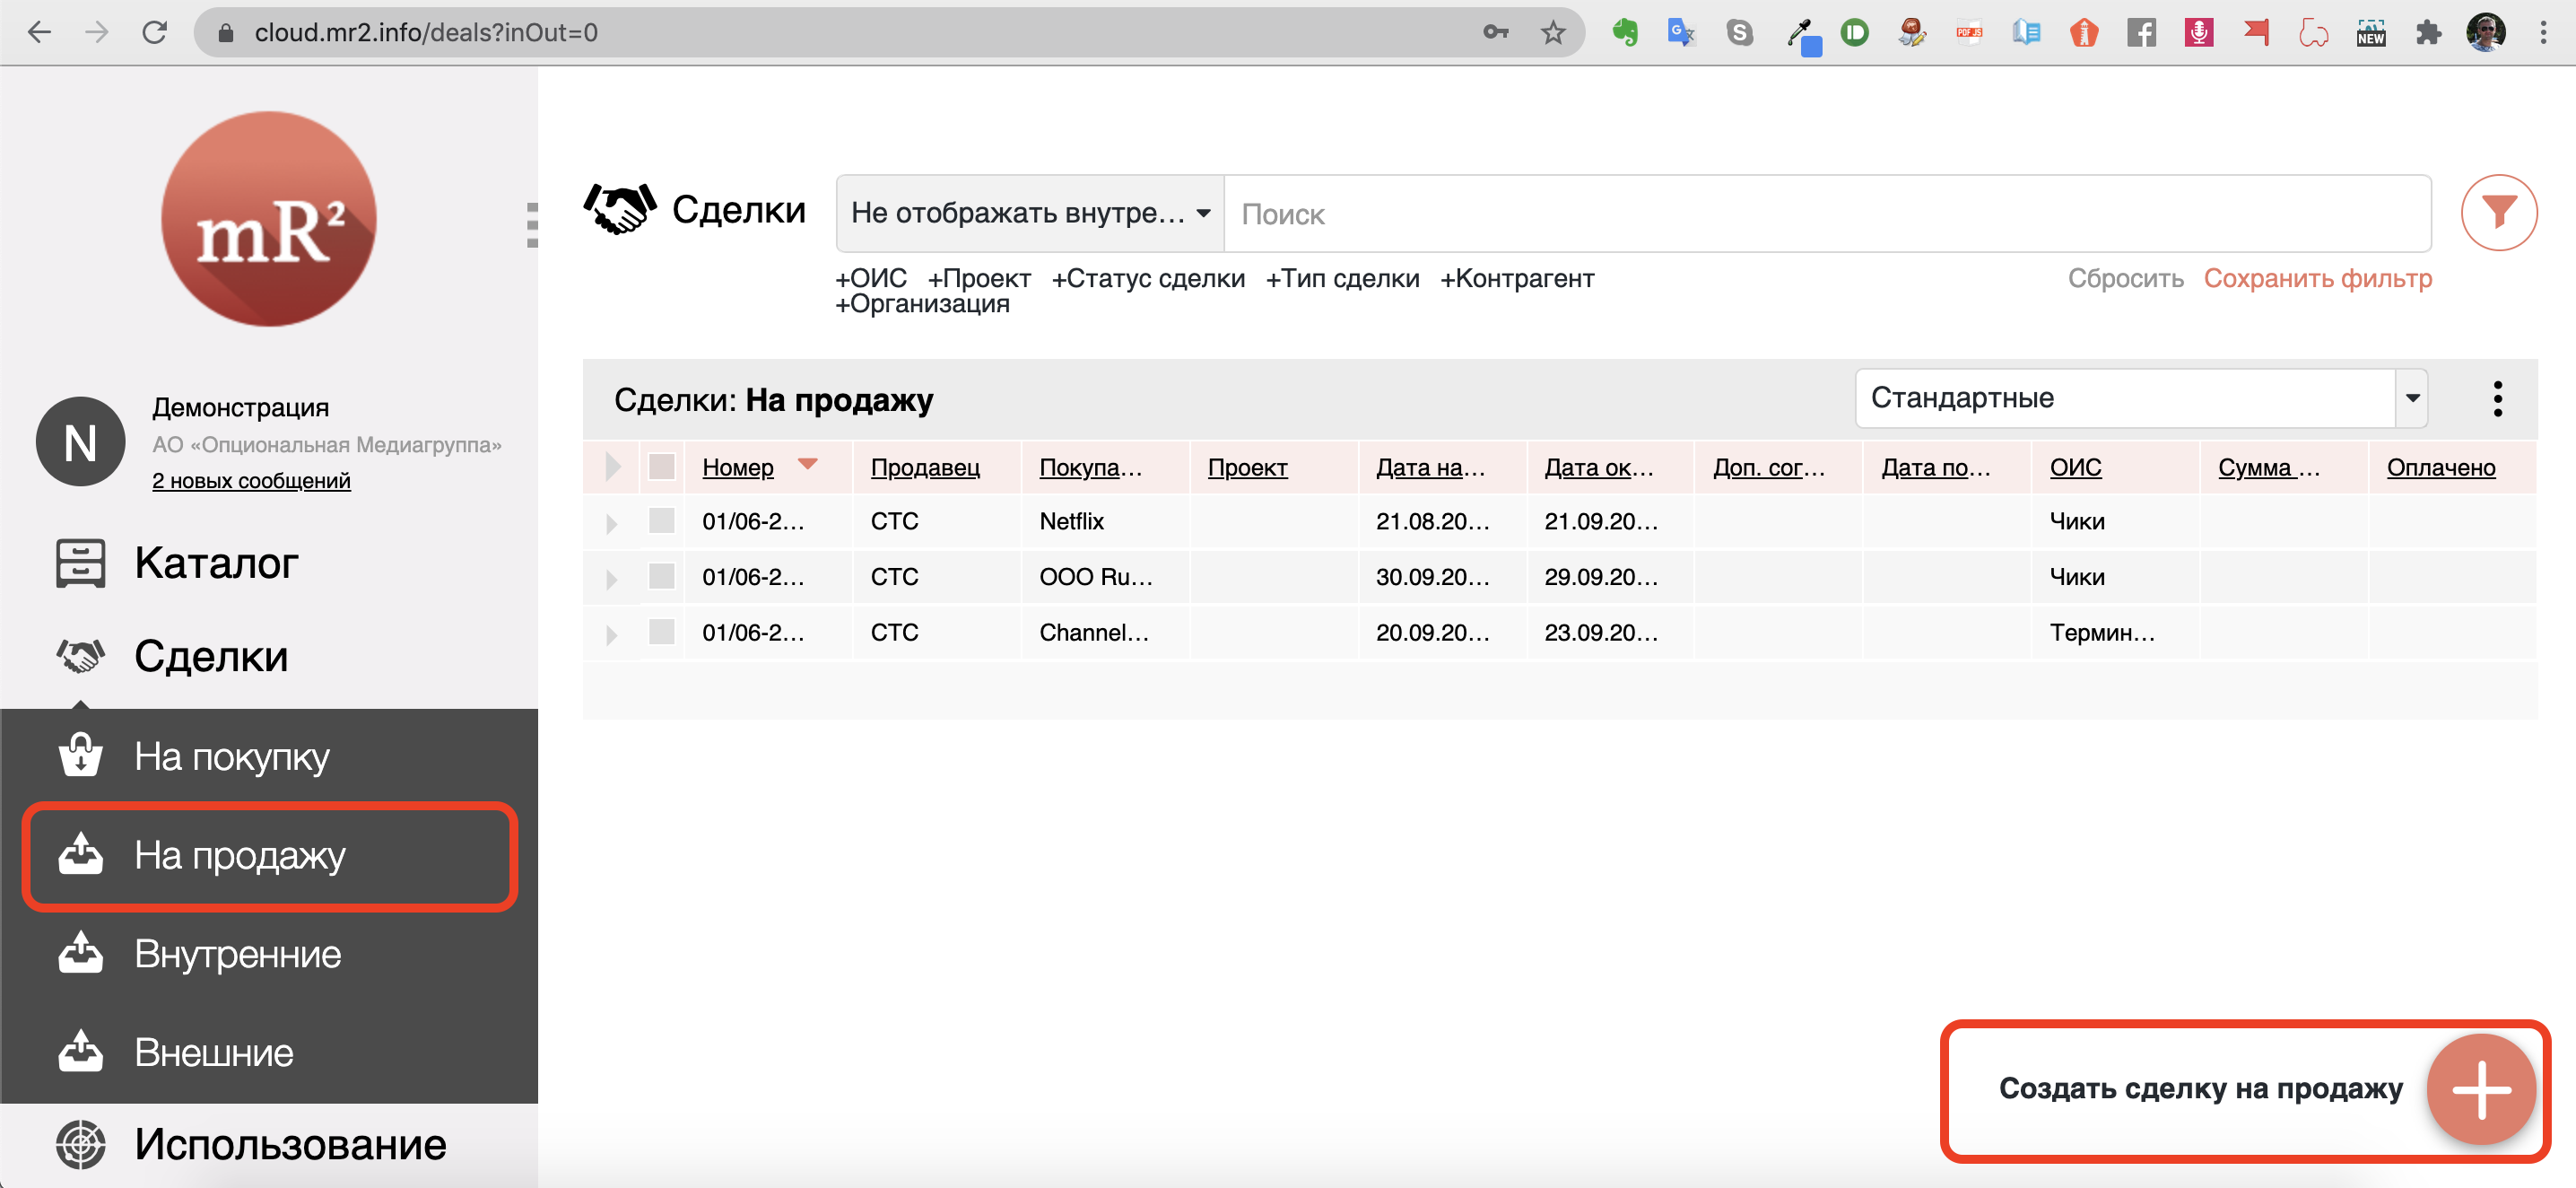
Task: Click into the Поиск search field
Action: click(1827, 213)
